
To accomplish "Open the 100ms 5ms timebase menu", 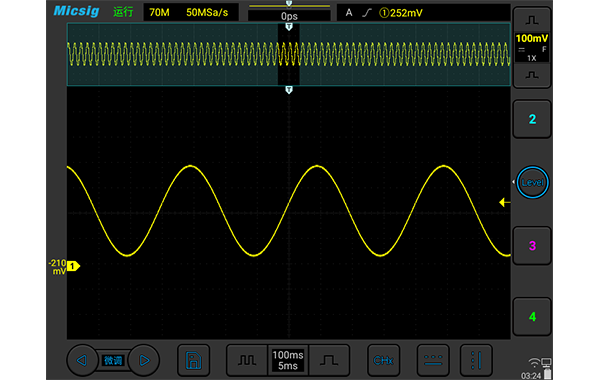I will click(x=288, y=360).
